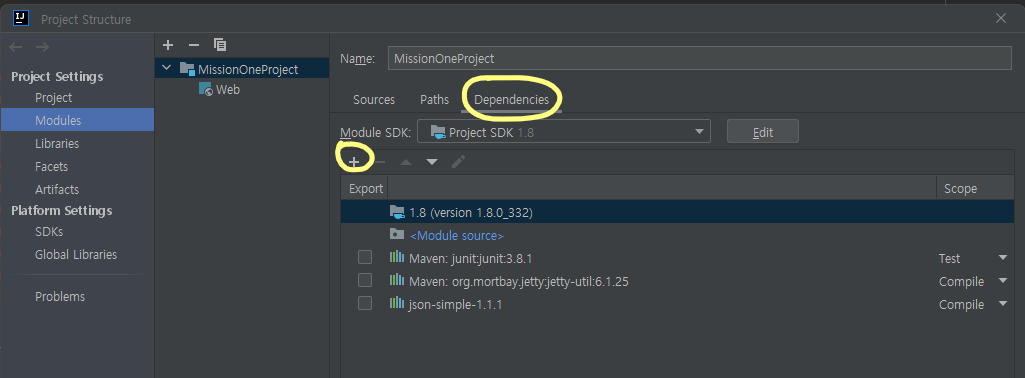Click the MissionOneProject module folder icon
Screen dimensions: 1025x378
[187, 69]
